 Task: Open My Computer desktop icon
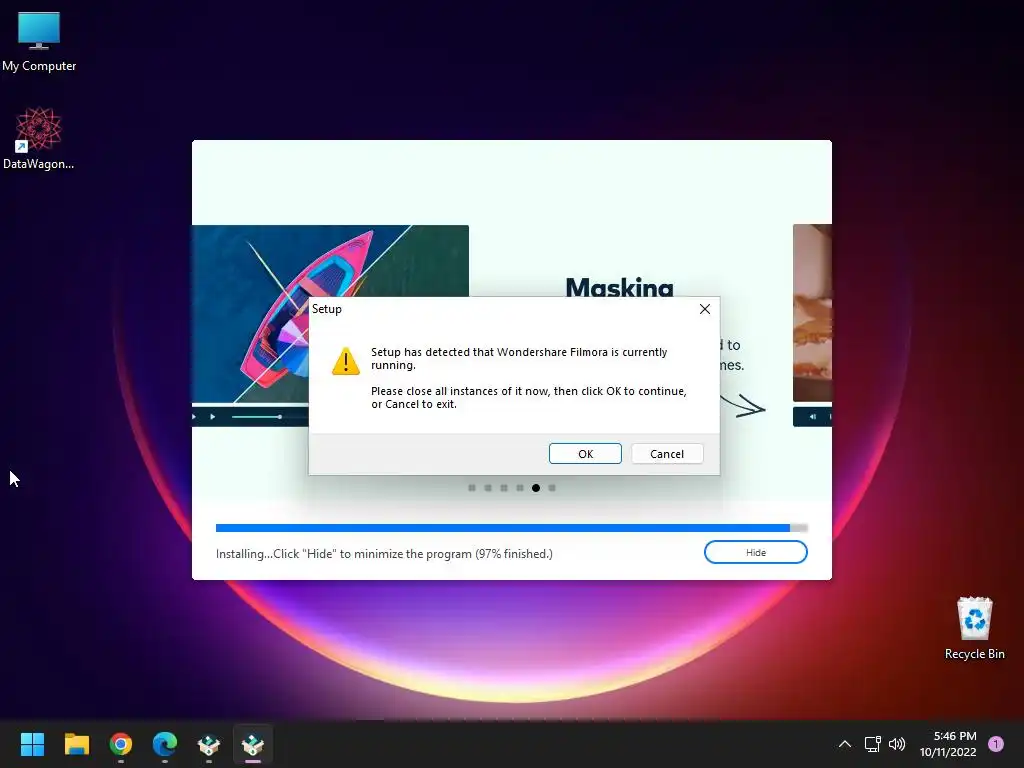tap(39, 42)
